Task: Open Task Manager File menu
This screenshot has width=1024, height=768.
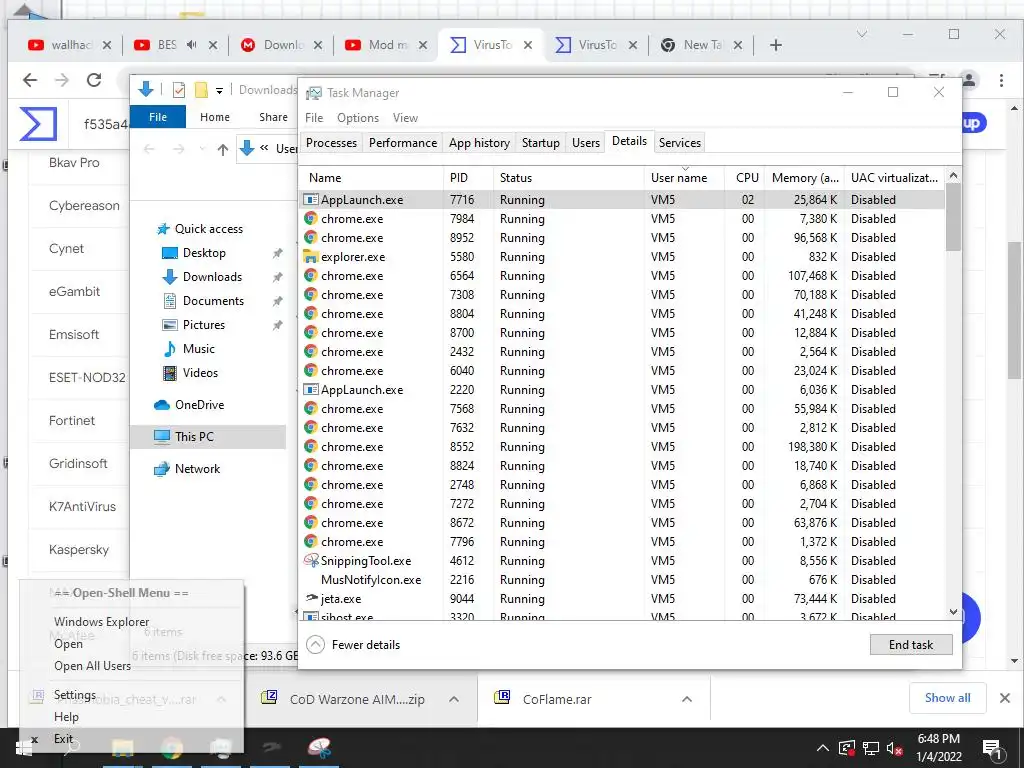Action: (x=314, y=118)
